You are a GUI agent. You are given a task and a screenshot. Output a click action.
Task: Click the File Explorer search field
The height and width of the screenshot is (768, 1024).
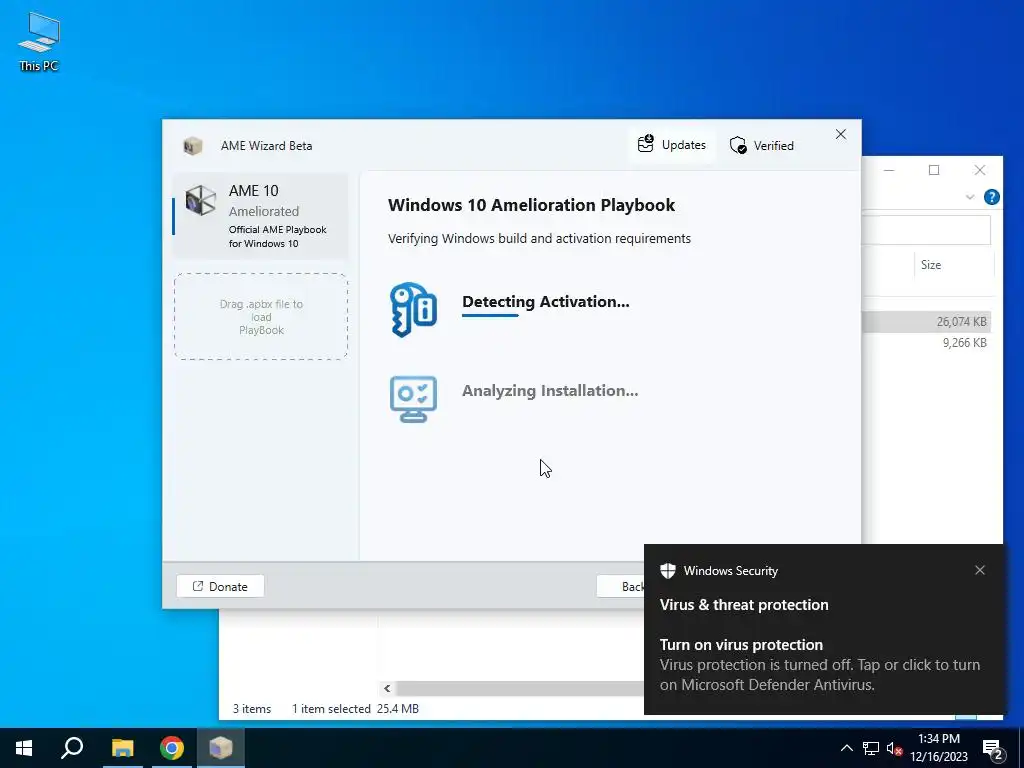(x=926, y=230)
